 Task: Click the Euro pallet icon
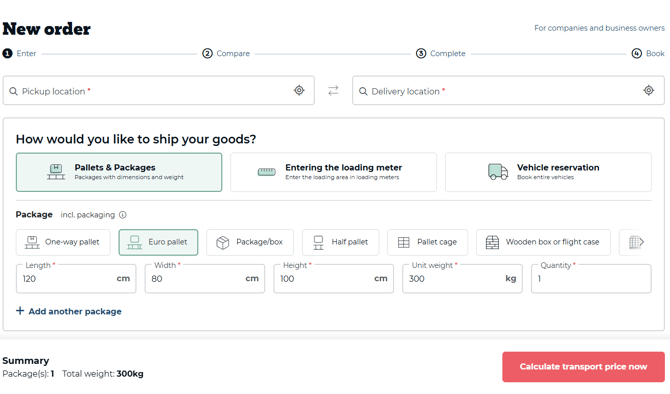point(135,242)
